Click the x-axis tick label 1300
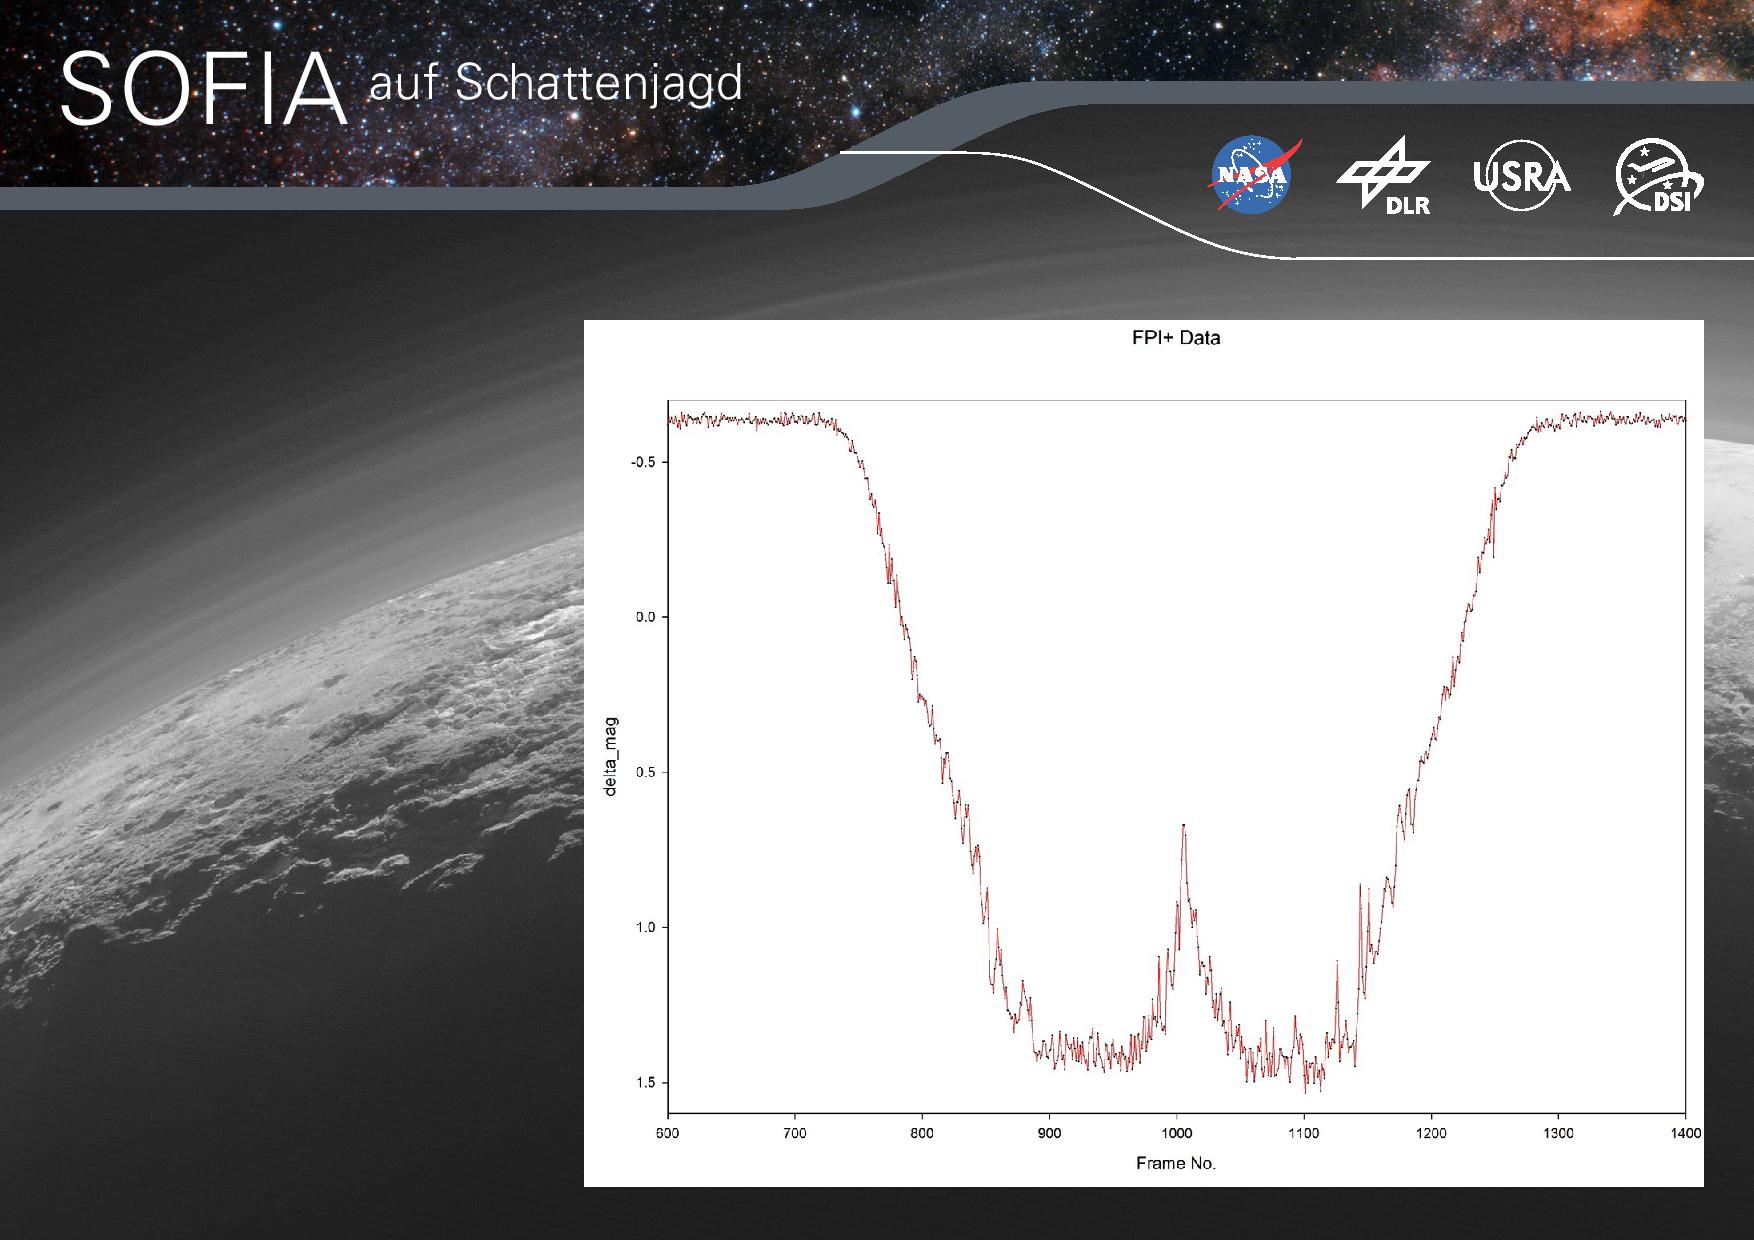 pyautogui.click(x=1558, y=1133)
